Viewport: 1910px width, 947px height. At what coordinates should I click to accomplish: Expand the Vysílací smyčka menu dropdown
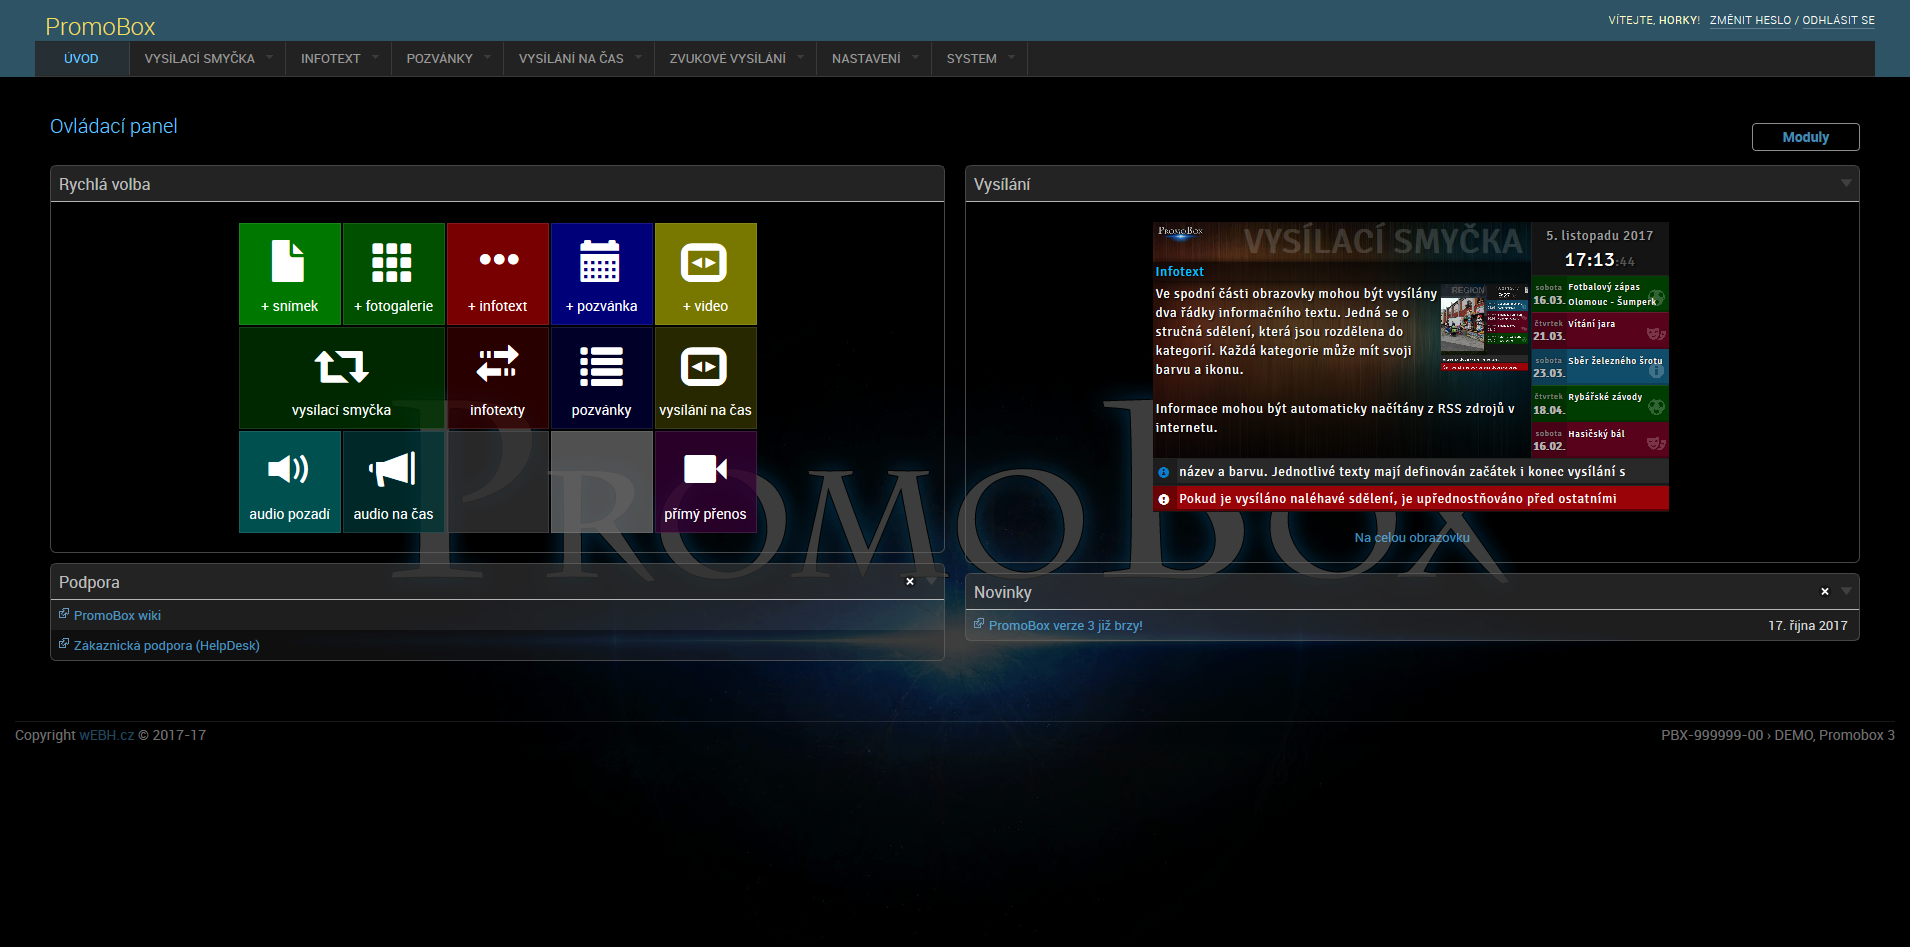coord(269,58)
